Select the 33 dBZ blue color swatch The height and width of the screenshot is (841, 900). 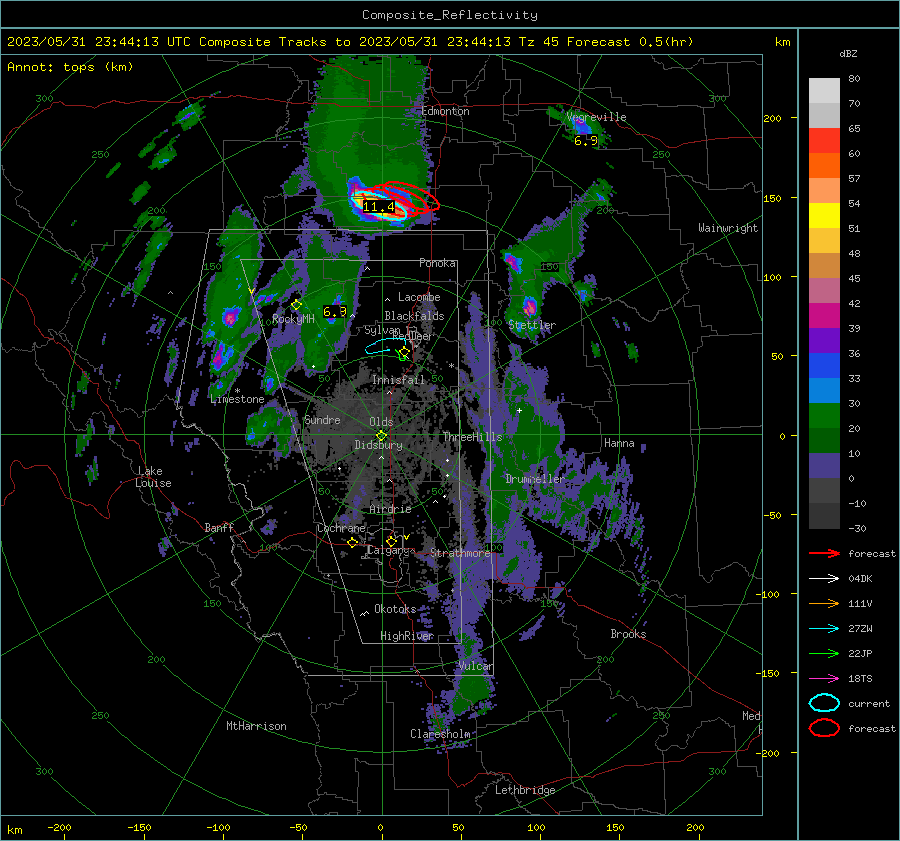point(824,366)
